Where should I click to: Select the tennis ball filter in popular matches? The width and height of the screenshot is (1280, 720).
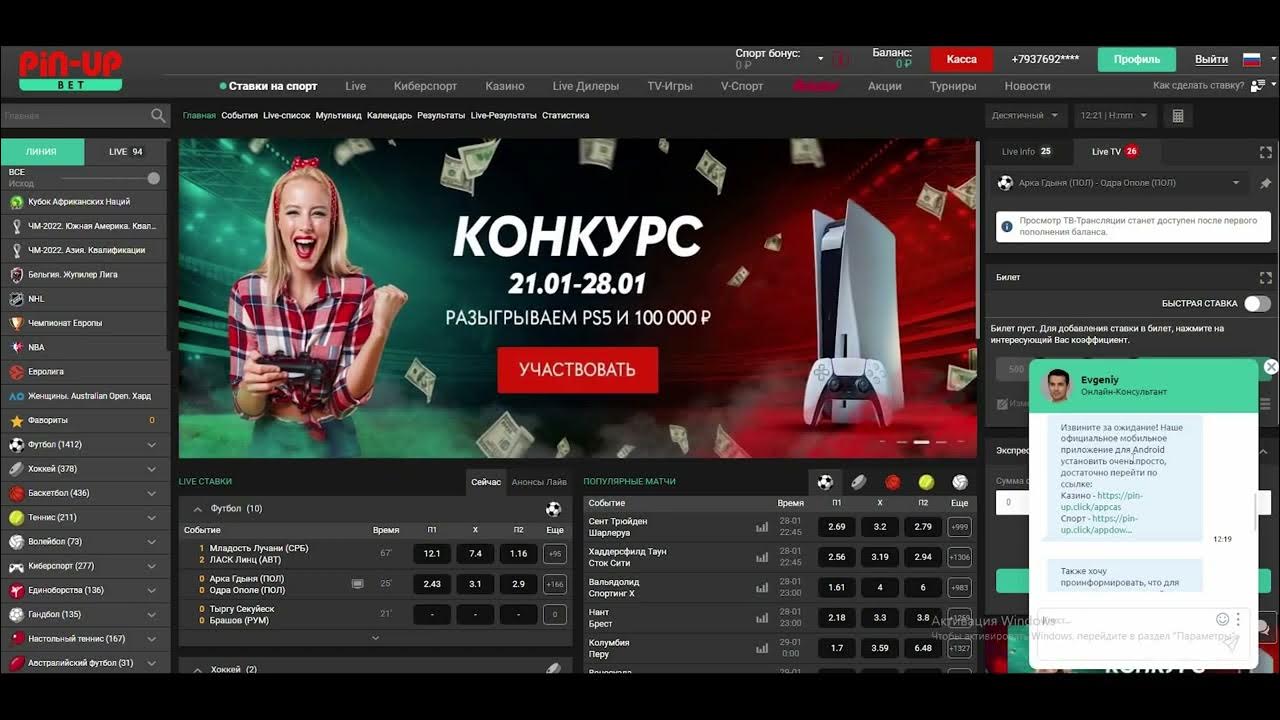click(927, 482)
